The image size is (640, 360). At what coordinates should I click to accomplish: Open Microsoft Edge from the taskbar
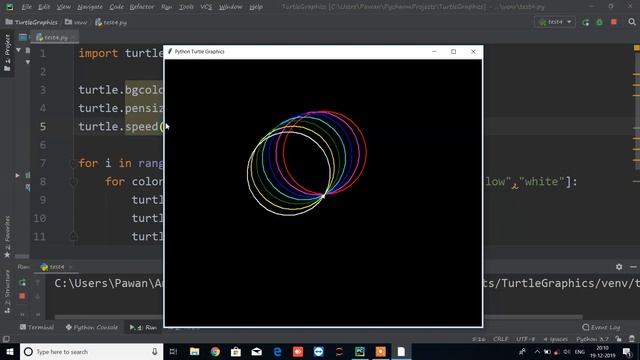(x=277, y=351)
